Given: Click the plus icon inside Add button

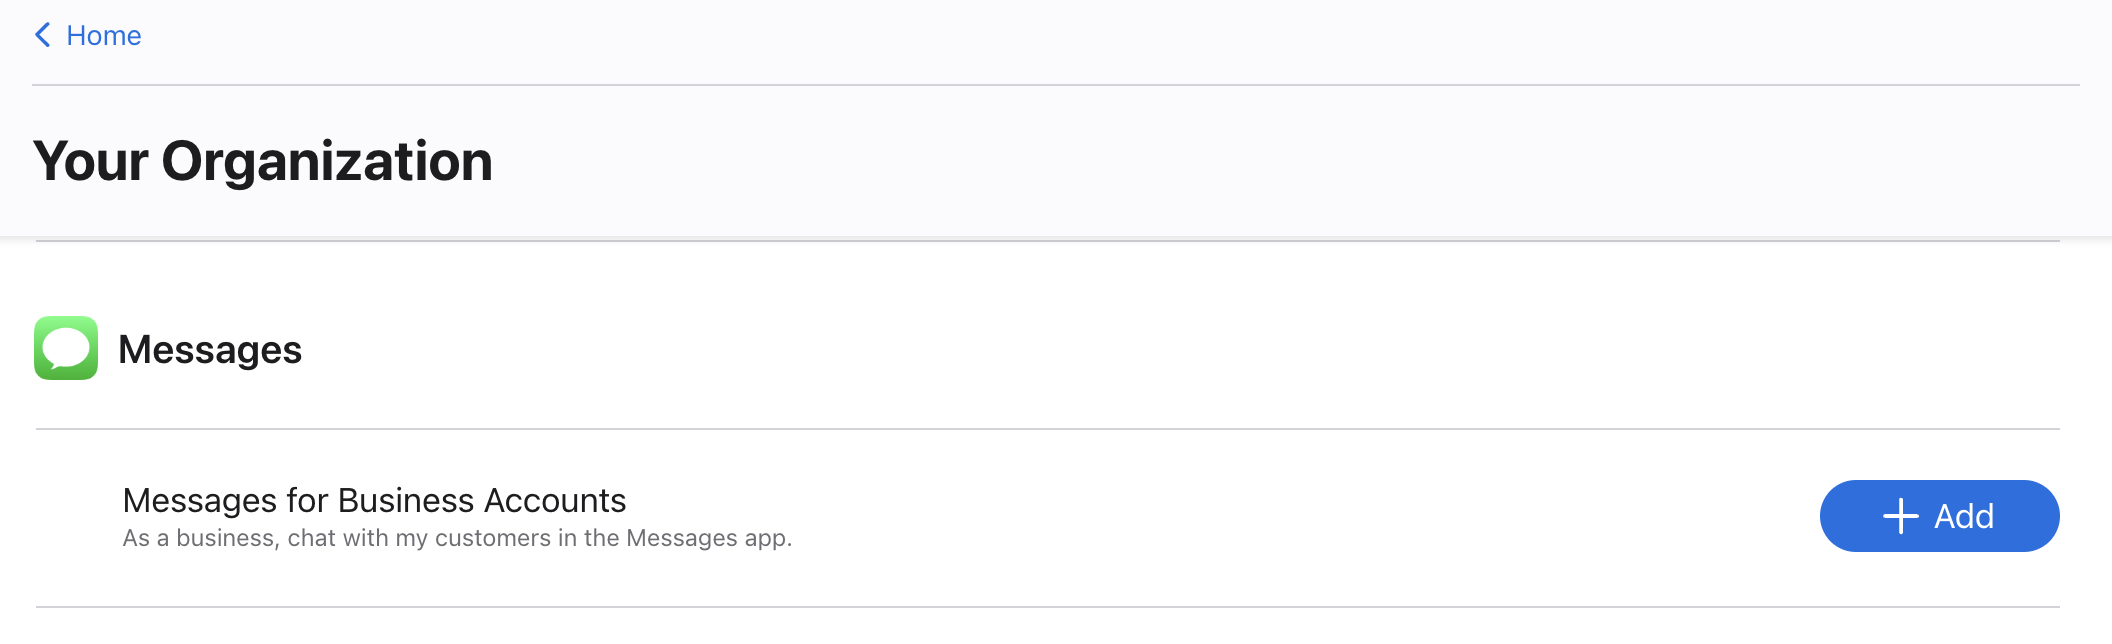Looking at the screenshot, I should click(1900, 516).
